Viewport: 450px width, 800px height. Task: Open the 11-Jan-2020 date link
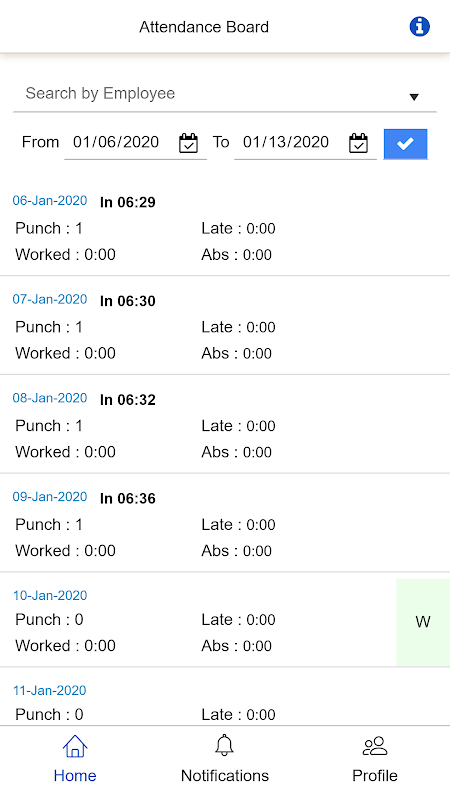point(50,690)
